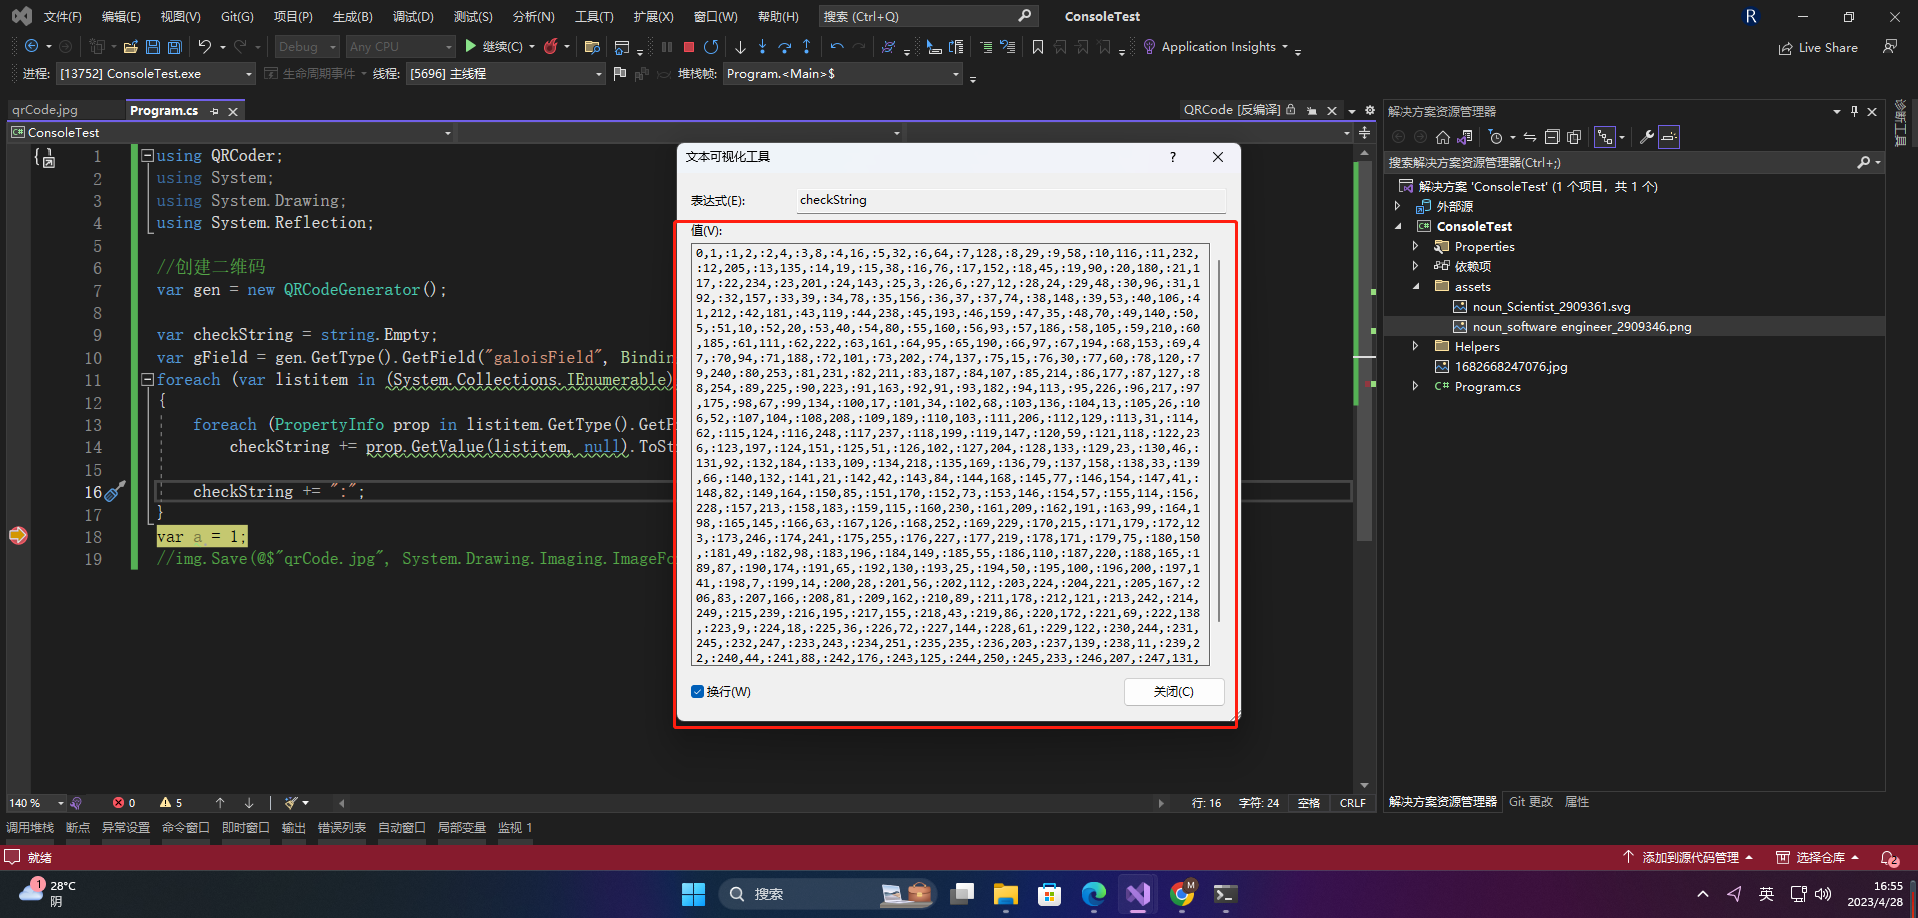
Task: Click the editor tab settings gear icon
Action: coord(1370,110)
